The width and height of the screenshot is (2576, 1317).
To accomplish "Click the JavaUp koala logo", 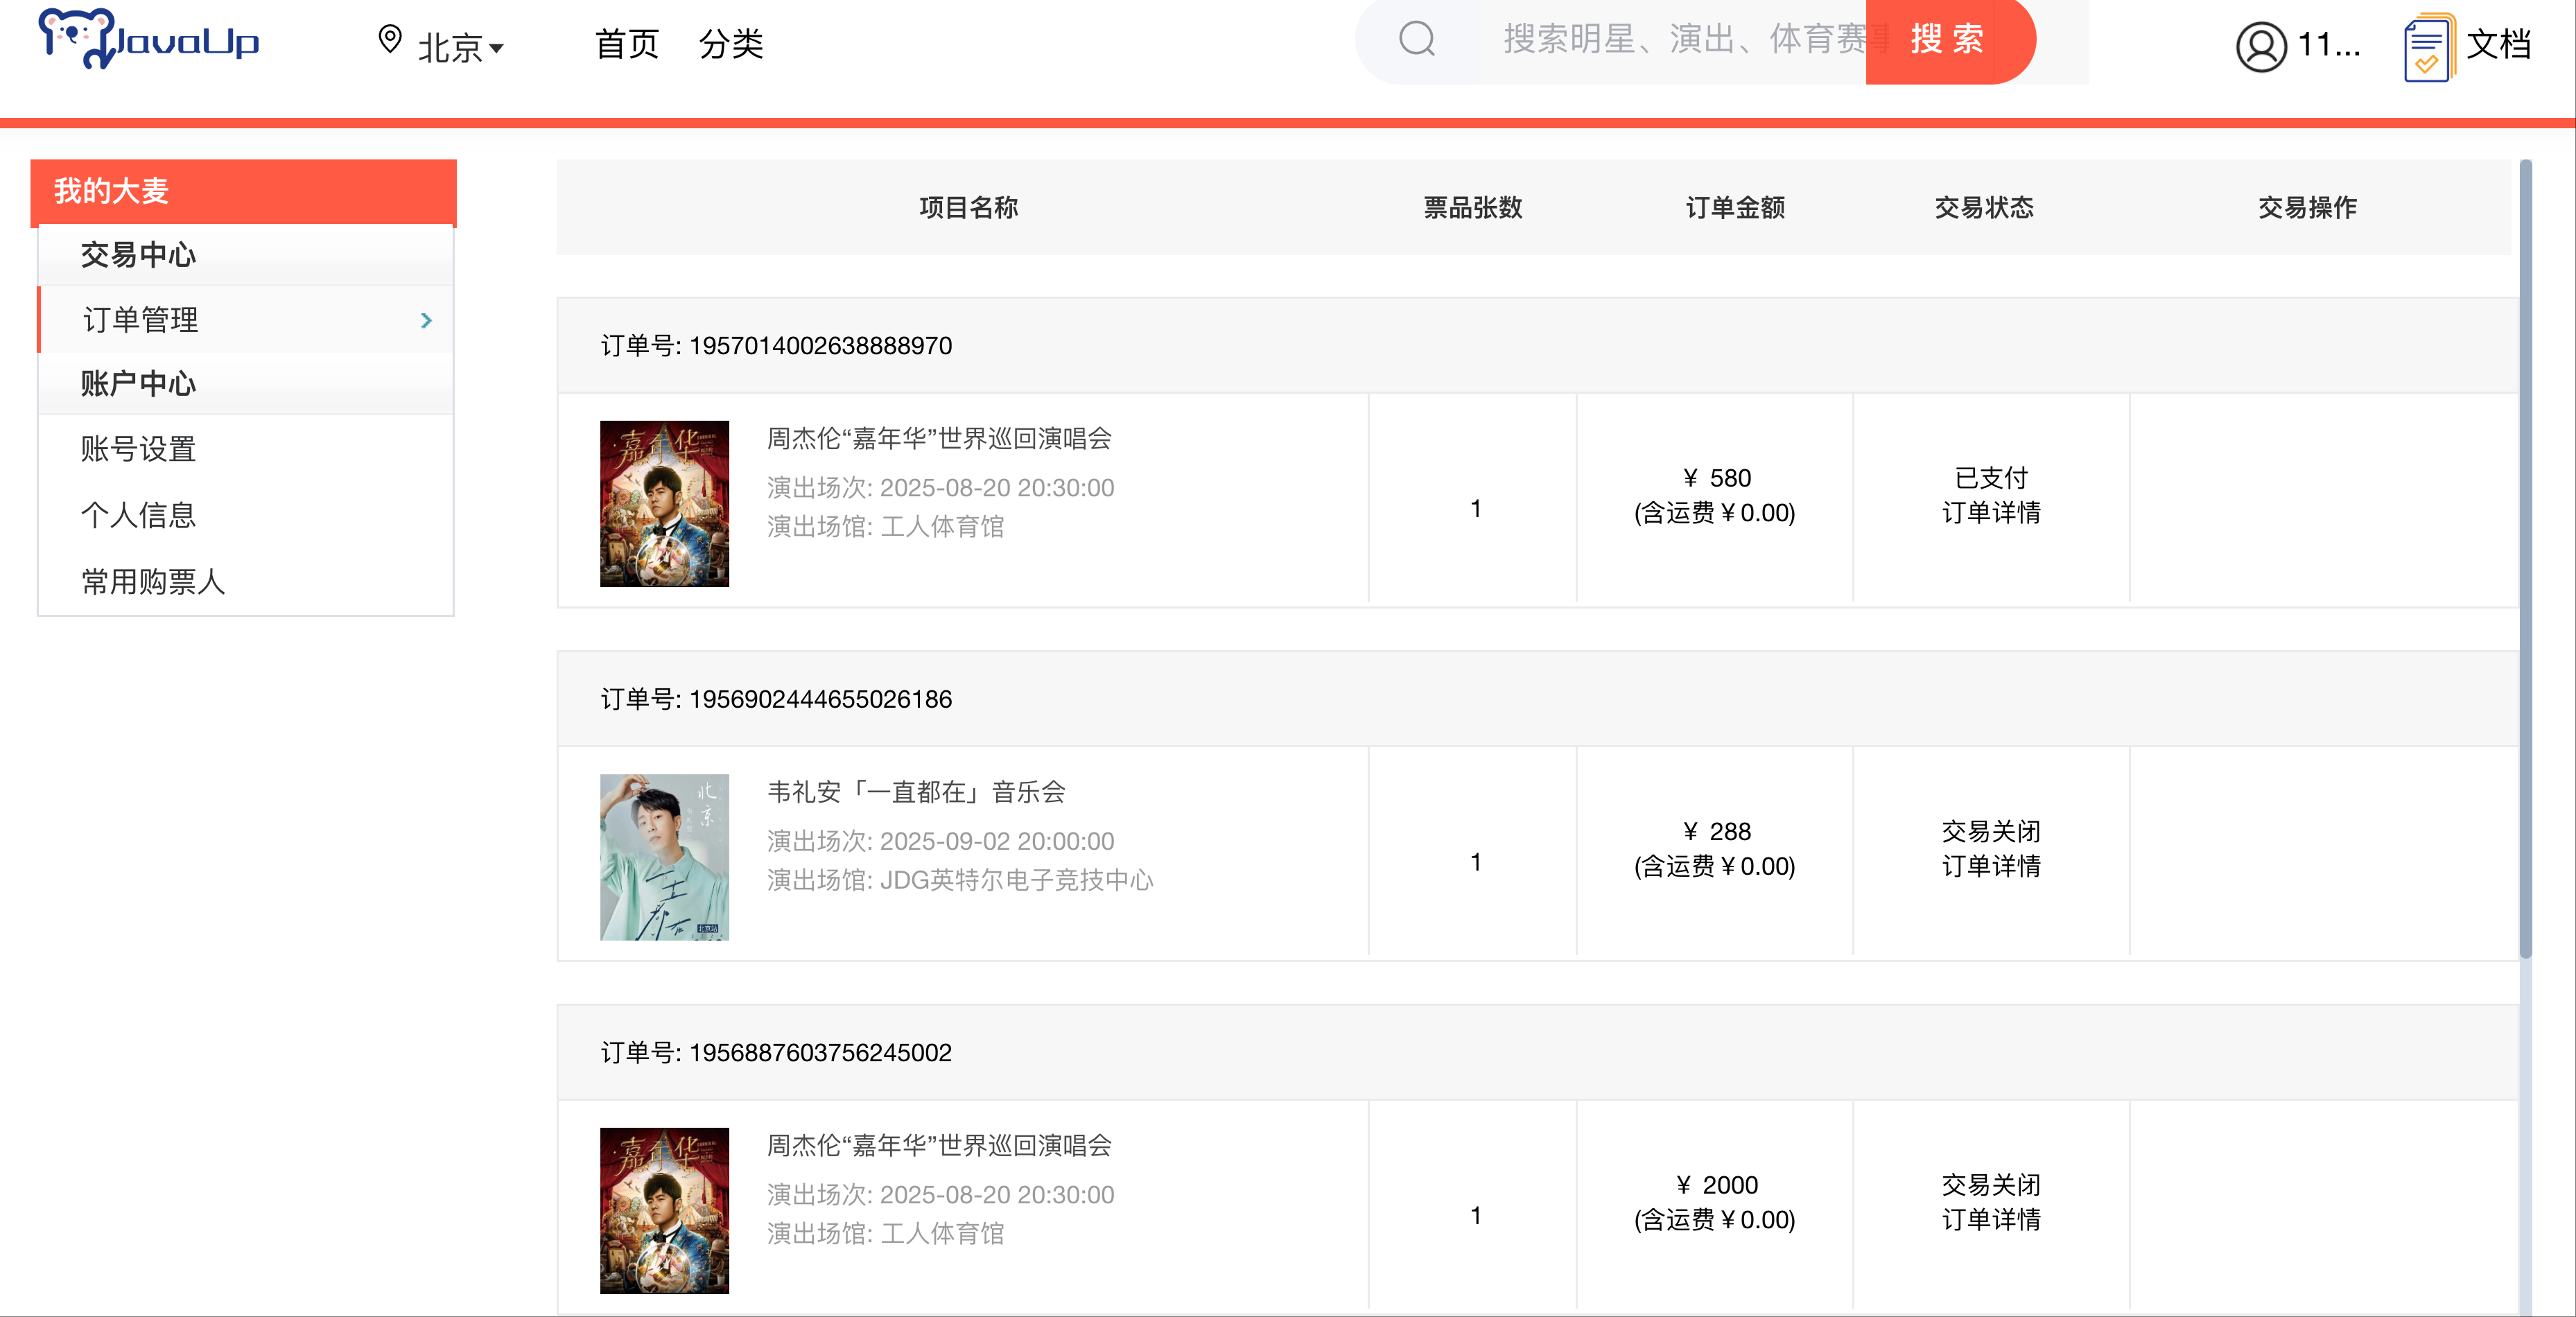I will [148, 40].
